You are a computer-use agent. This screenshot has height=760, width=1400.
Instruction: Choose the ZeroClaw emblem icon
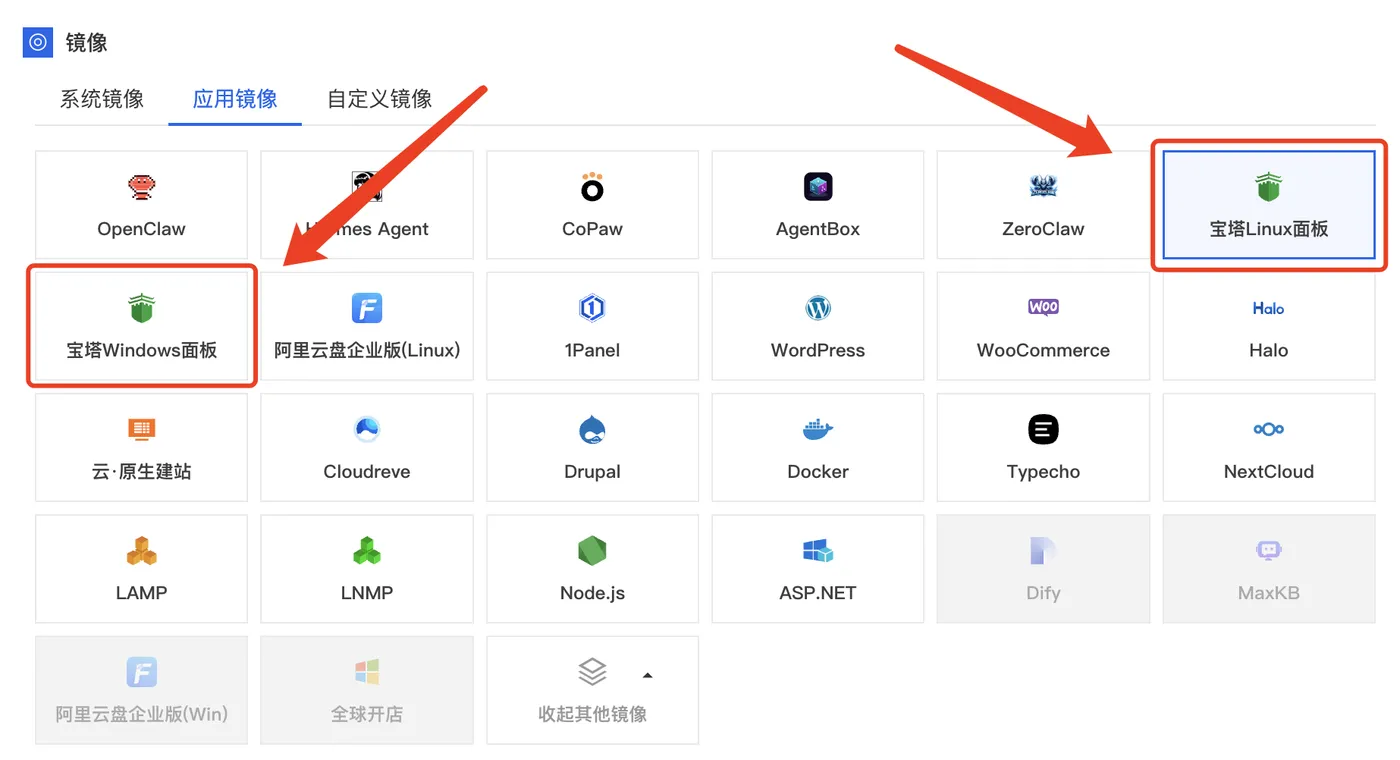point(1043,187)
